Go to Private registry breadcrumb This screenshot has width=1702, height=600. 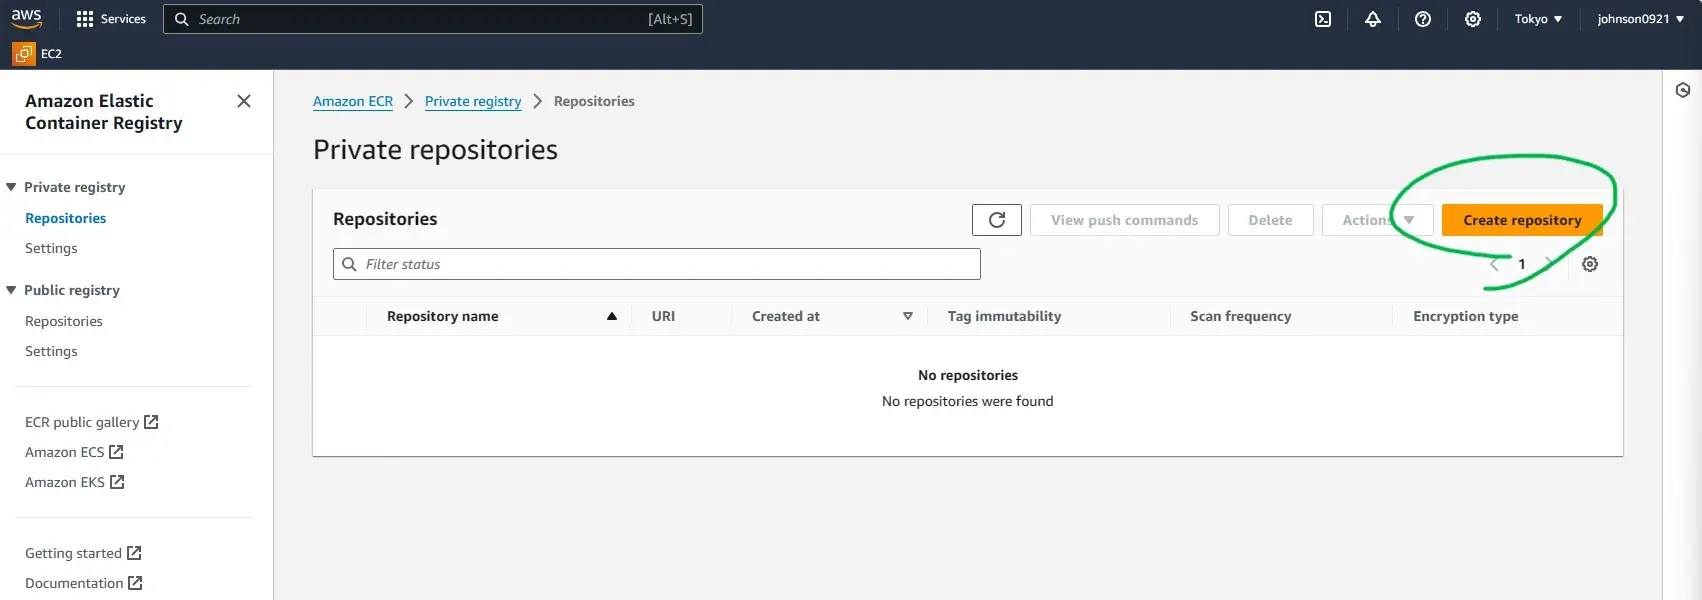click(x=473, y=101)
